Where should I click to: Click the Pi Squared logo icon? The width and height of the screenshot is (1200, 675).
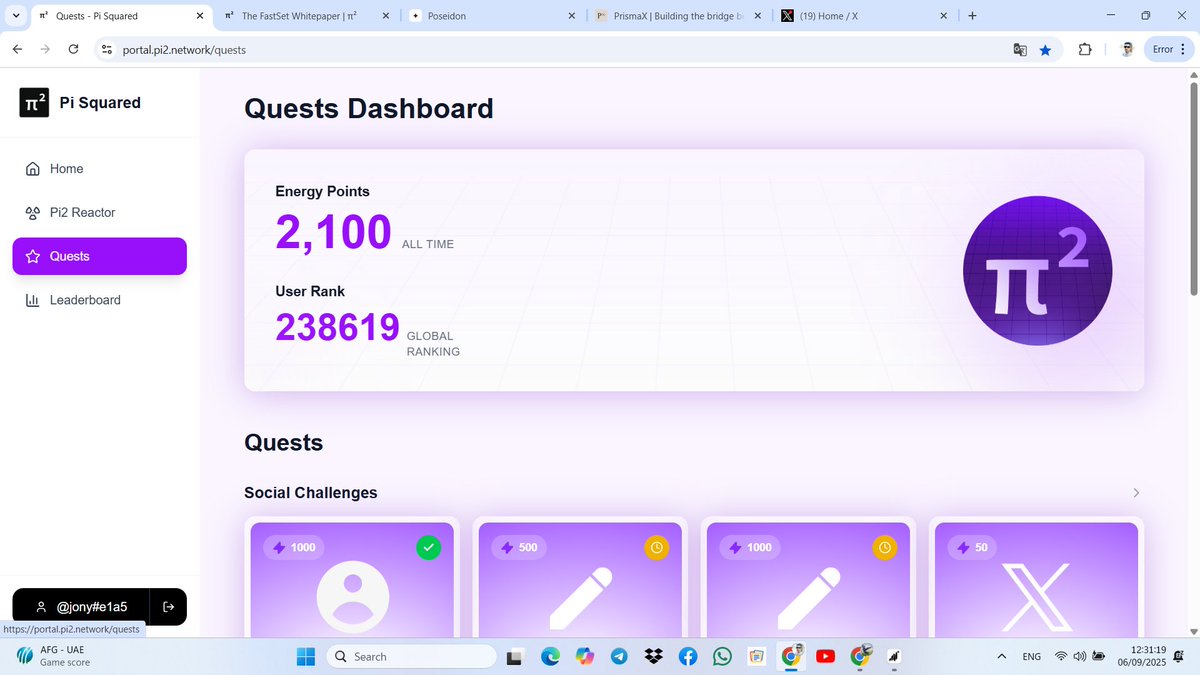[34, 102]
